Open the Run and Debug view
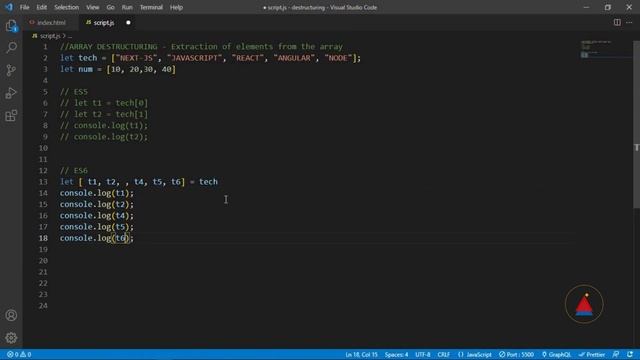 11,93
